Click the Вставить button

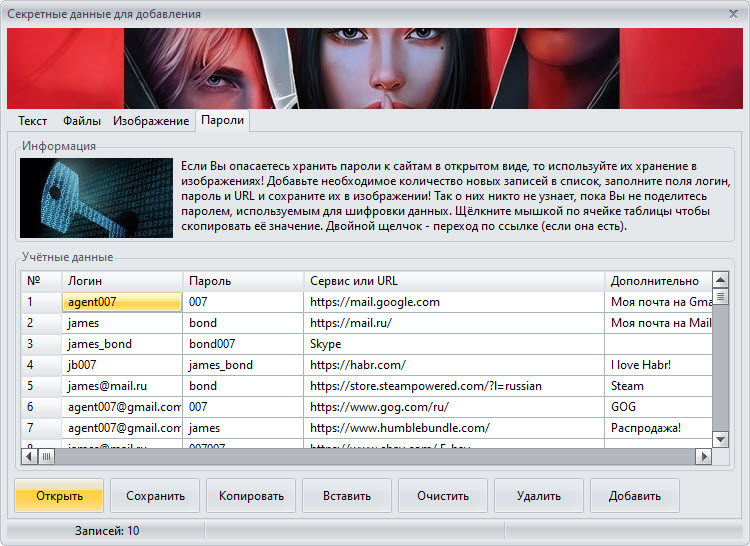tap(346, 495)
